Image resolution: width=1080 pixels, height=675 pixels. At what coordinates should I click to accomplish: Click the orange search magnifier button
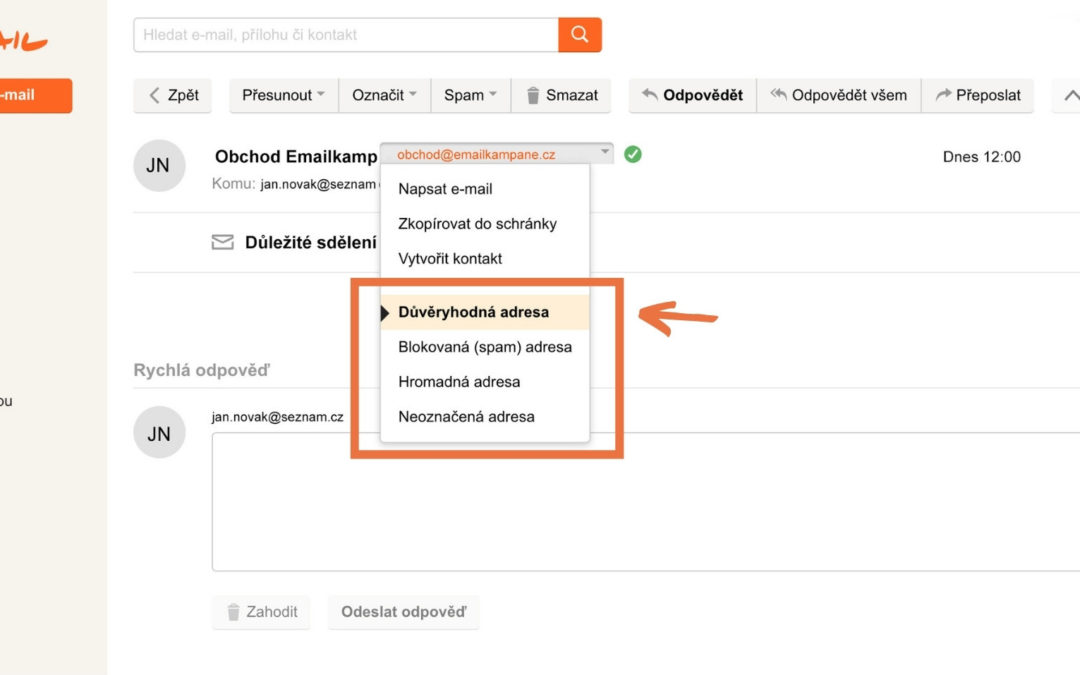coord(579,34)
